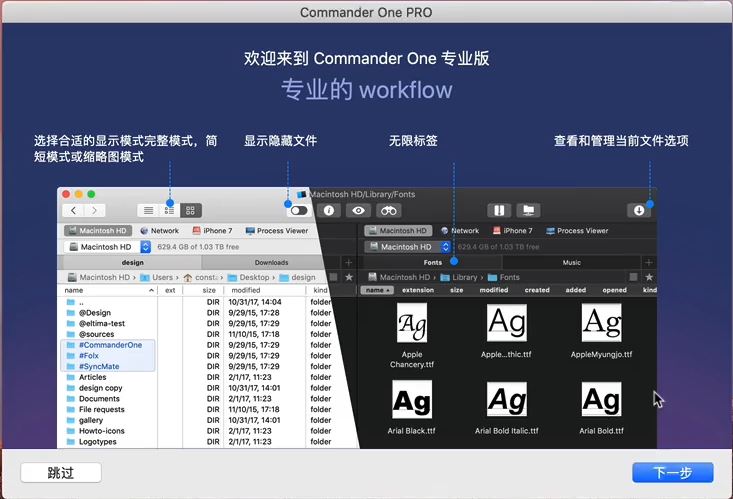Sort by created column in dark pane
Viewport: 733px width, 499px height.
point(537,290)
